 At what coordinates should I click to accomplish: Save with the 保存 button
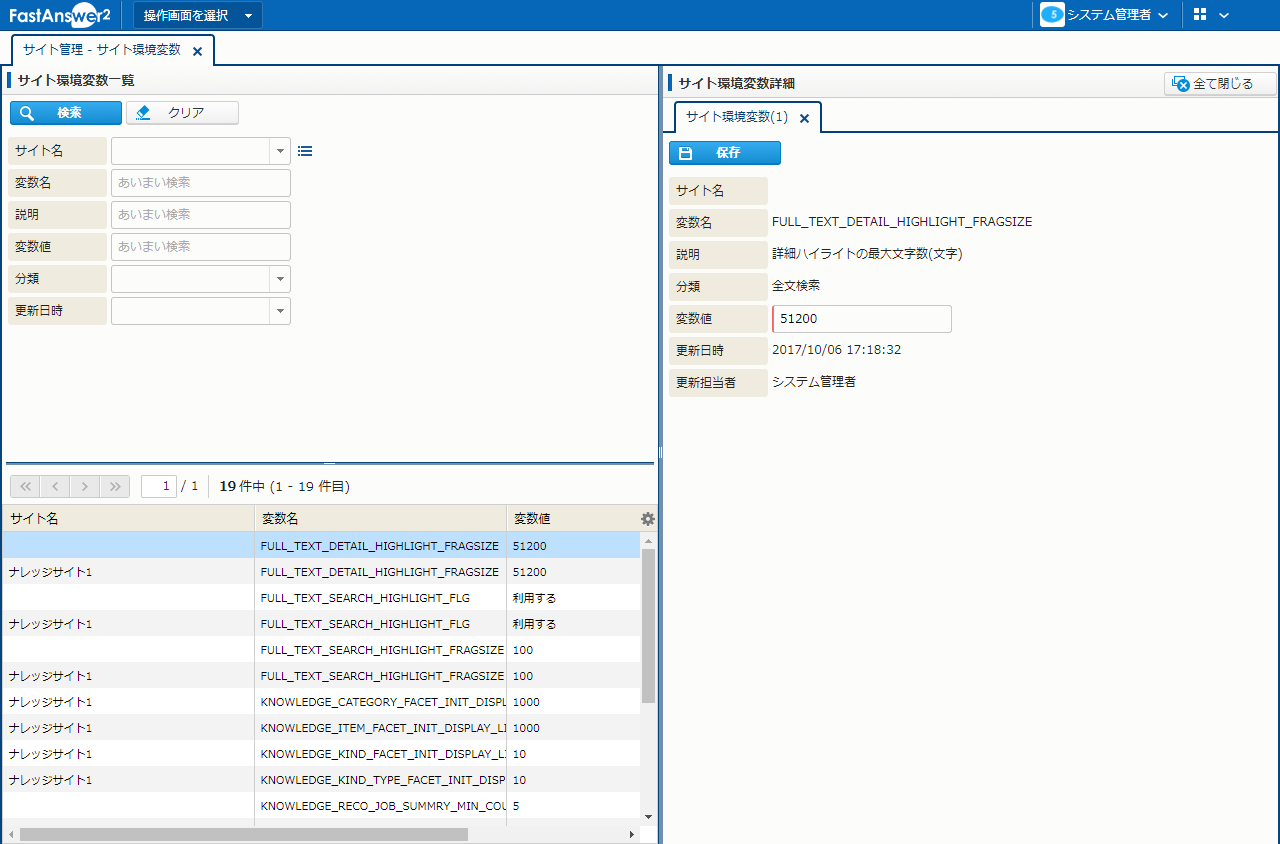click(x=724, y=153)
